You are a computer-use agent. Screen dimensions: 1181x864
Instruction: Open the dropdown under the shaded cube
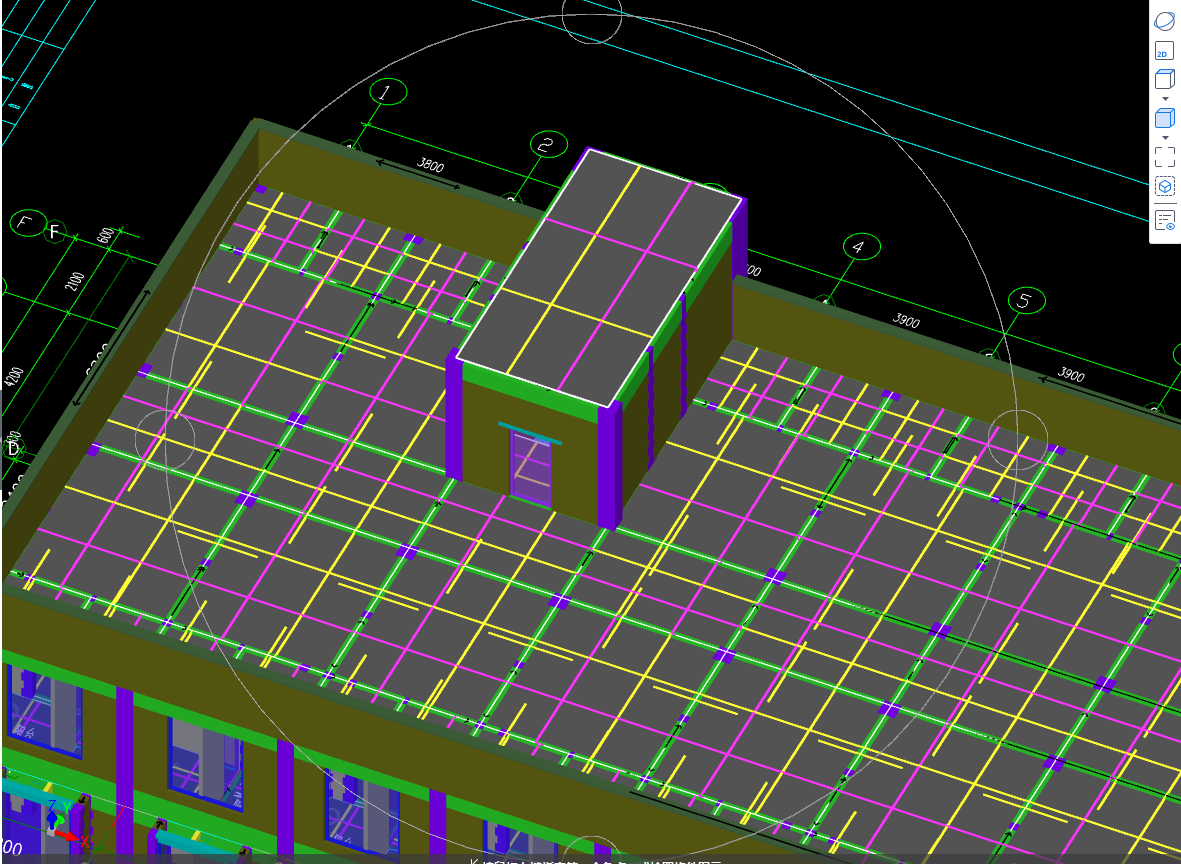click(1165, 138)
